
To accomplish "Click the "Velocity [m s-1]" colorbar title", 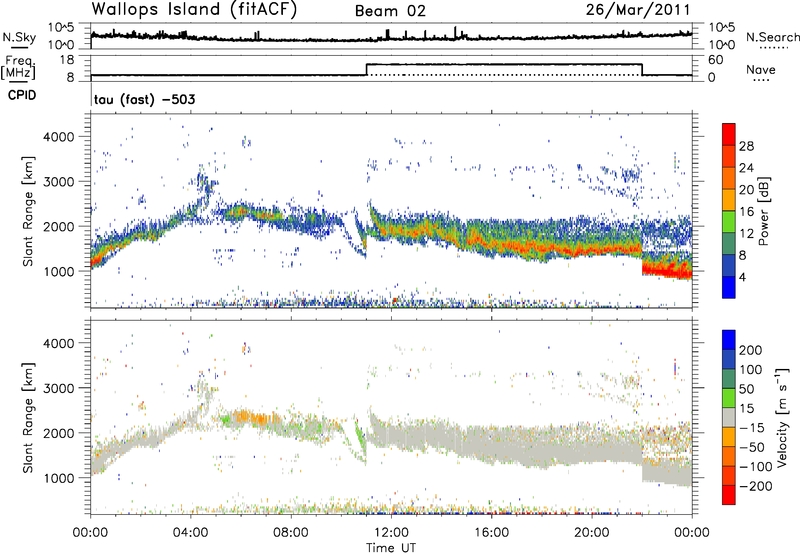I will coord(782,417).
